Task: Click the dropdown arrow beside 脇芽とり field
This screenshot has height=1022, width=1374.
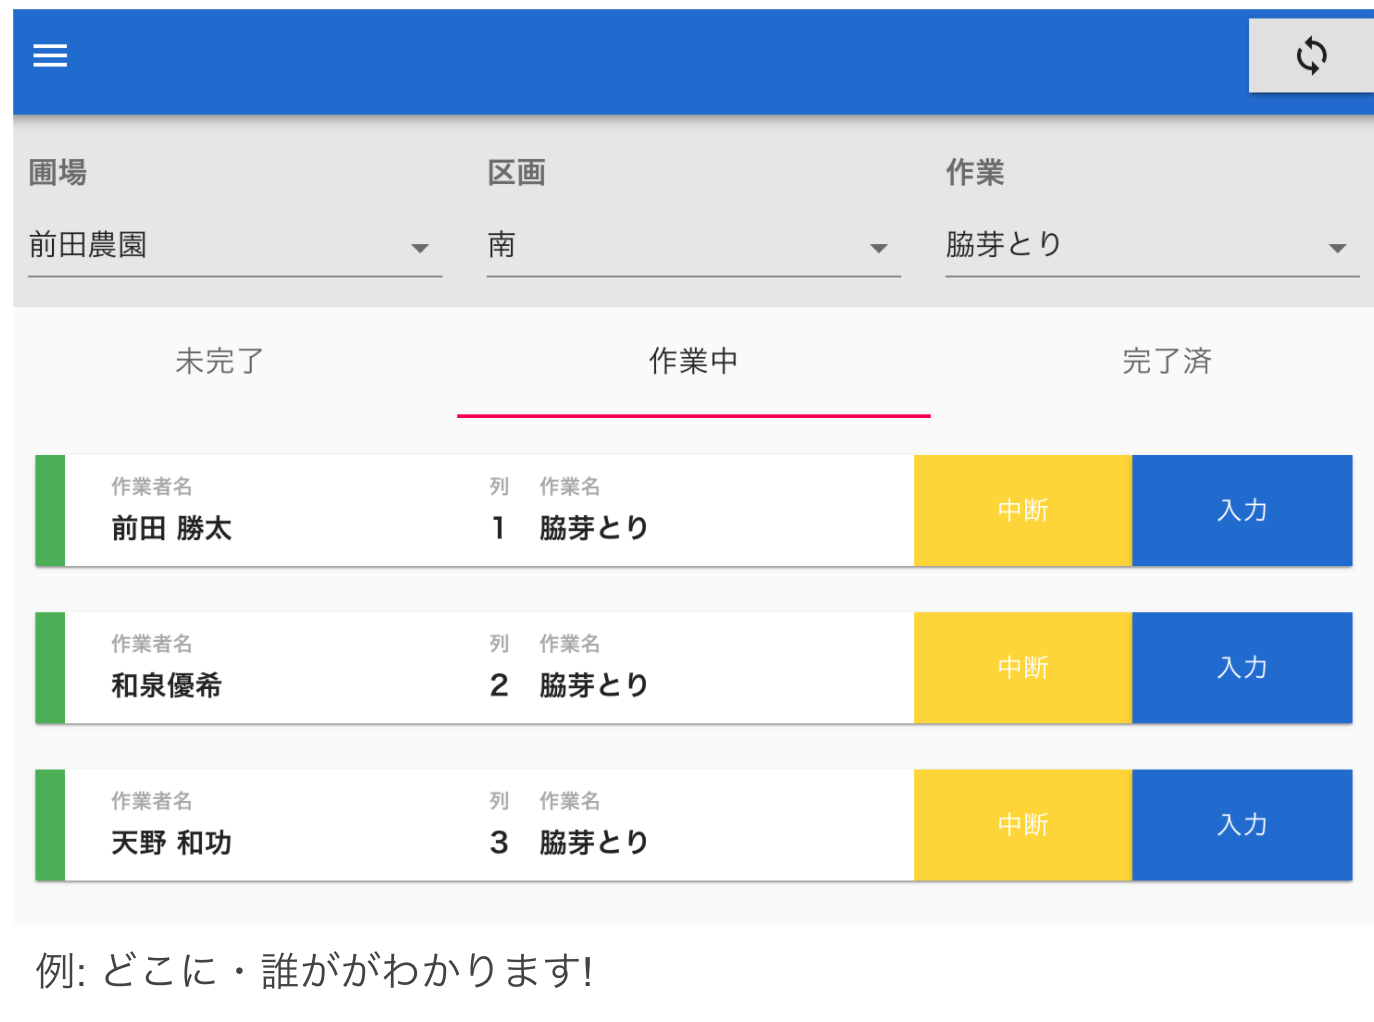Action: (1337, 248)
